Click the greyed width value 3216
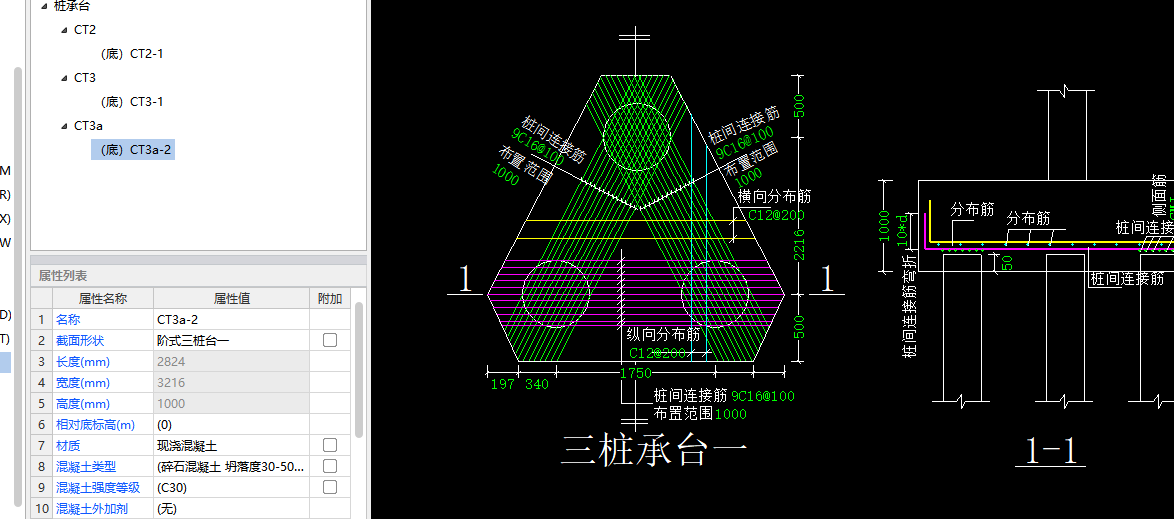 coord(231,383)
